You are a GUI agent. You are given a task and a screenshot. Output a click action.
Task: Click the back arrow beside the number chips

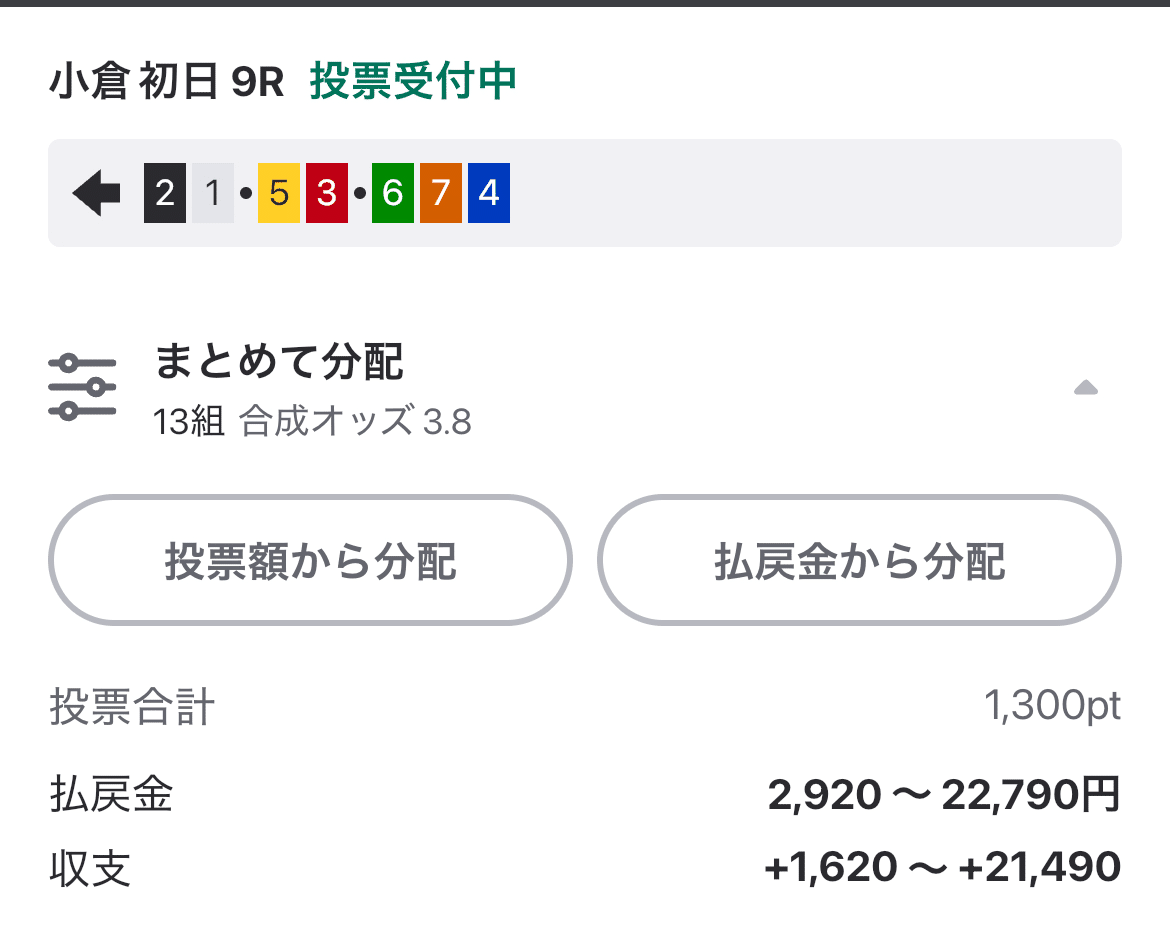click(95, 193)
